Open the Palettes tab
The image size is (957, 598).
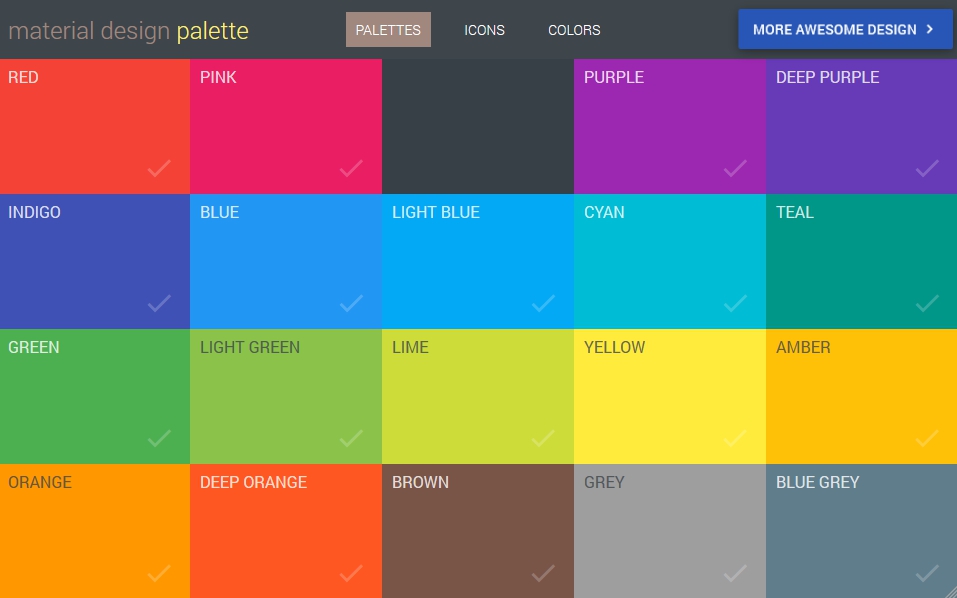pos(388,30)
